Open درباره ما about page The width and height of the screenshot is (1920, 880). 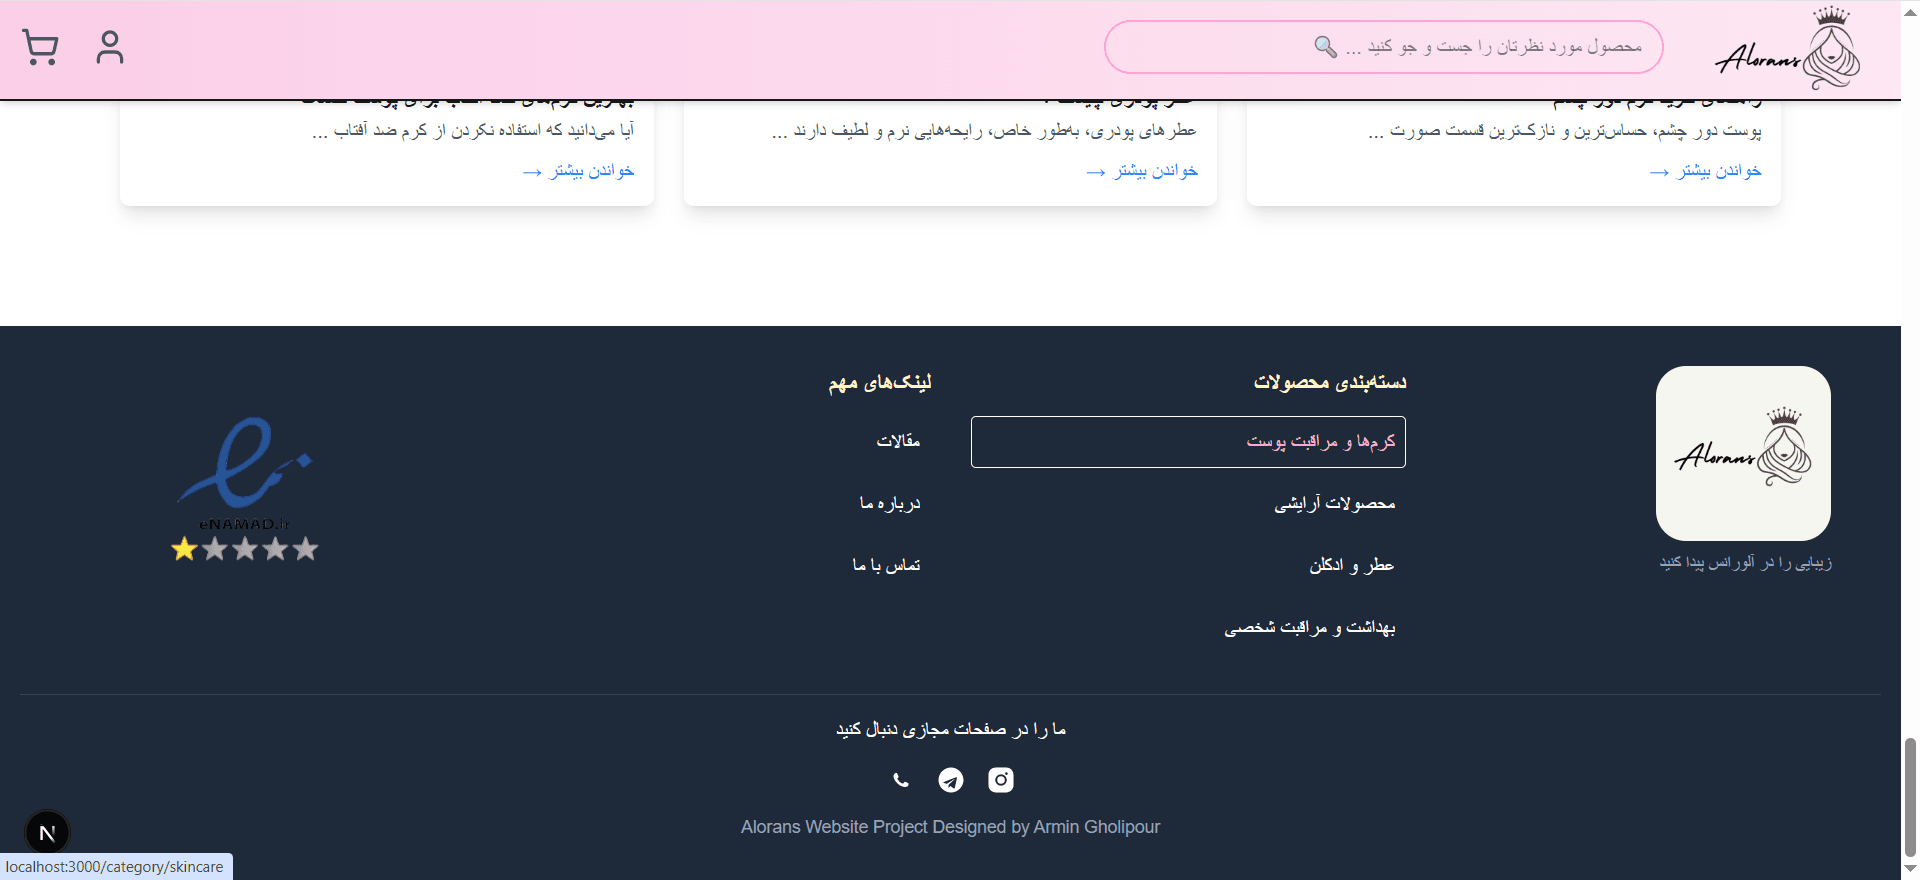(889, 504)
